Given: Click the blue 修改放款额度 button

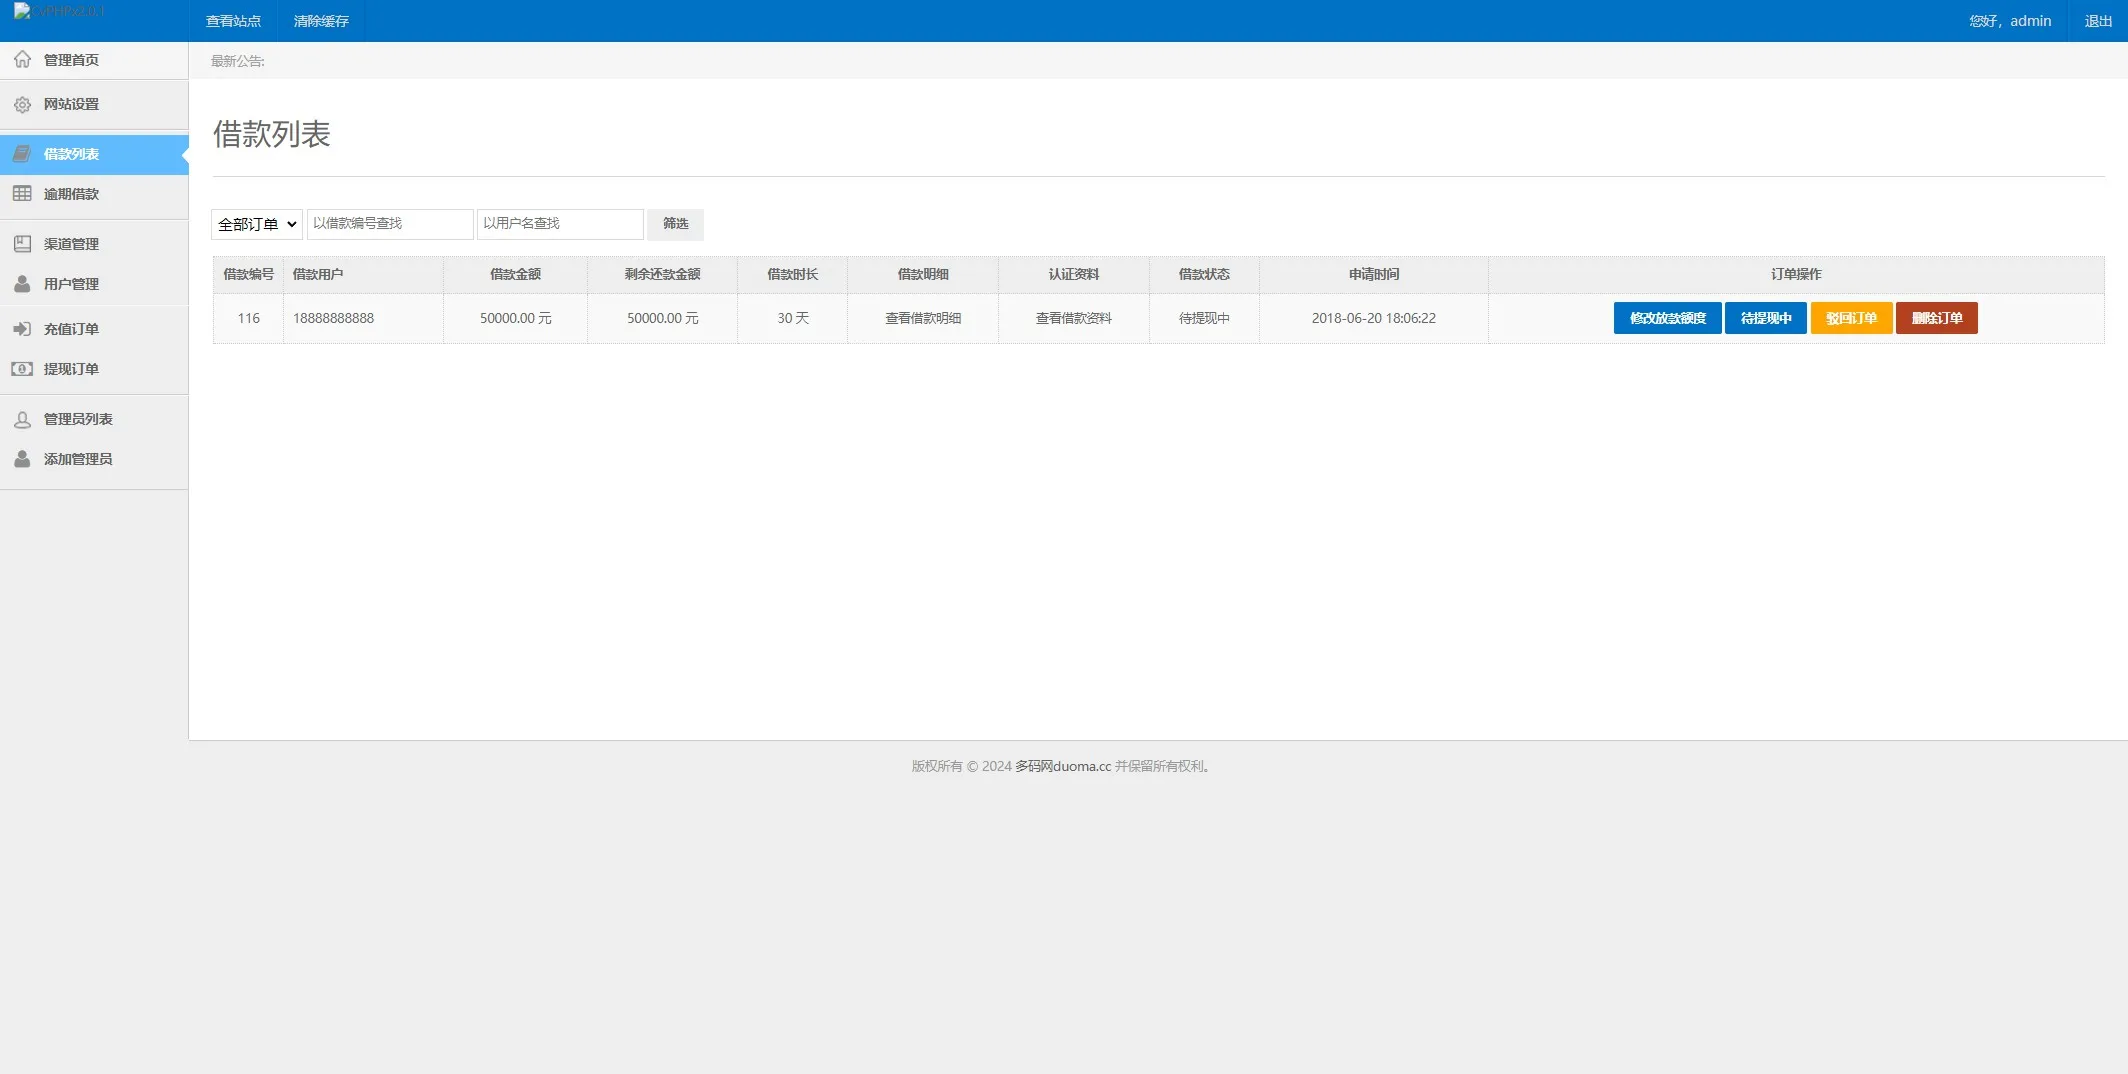Looking at the screenshot, I should [1667, 318].
